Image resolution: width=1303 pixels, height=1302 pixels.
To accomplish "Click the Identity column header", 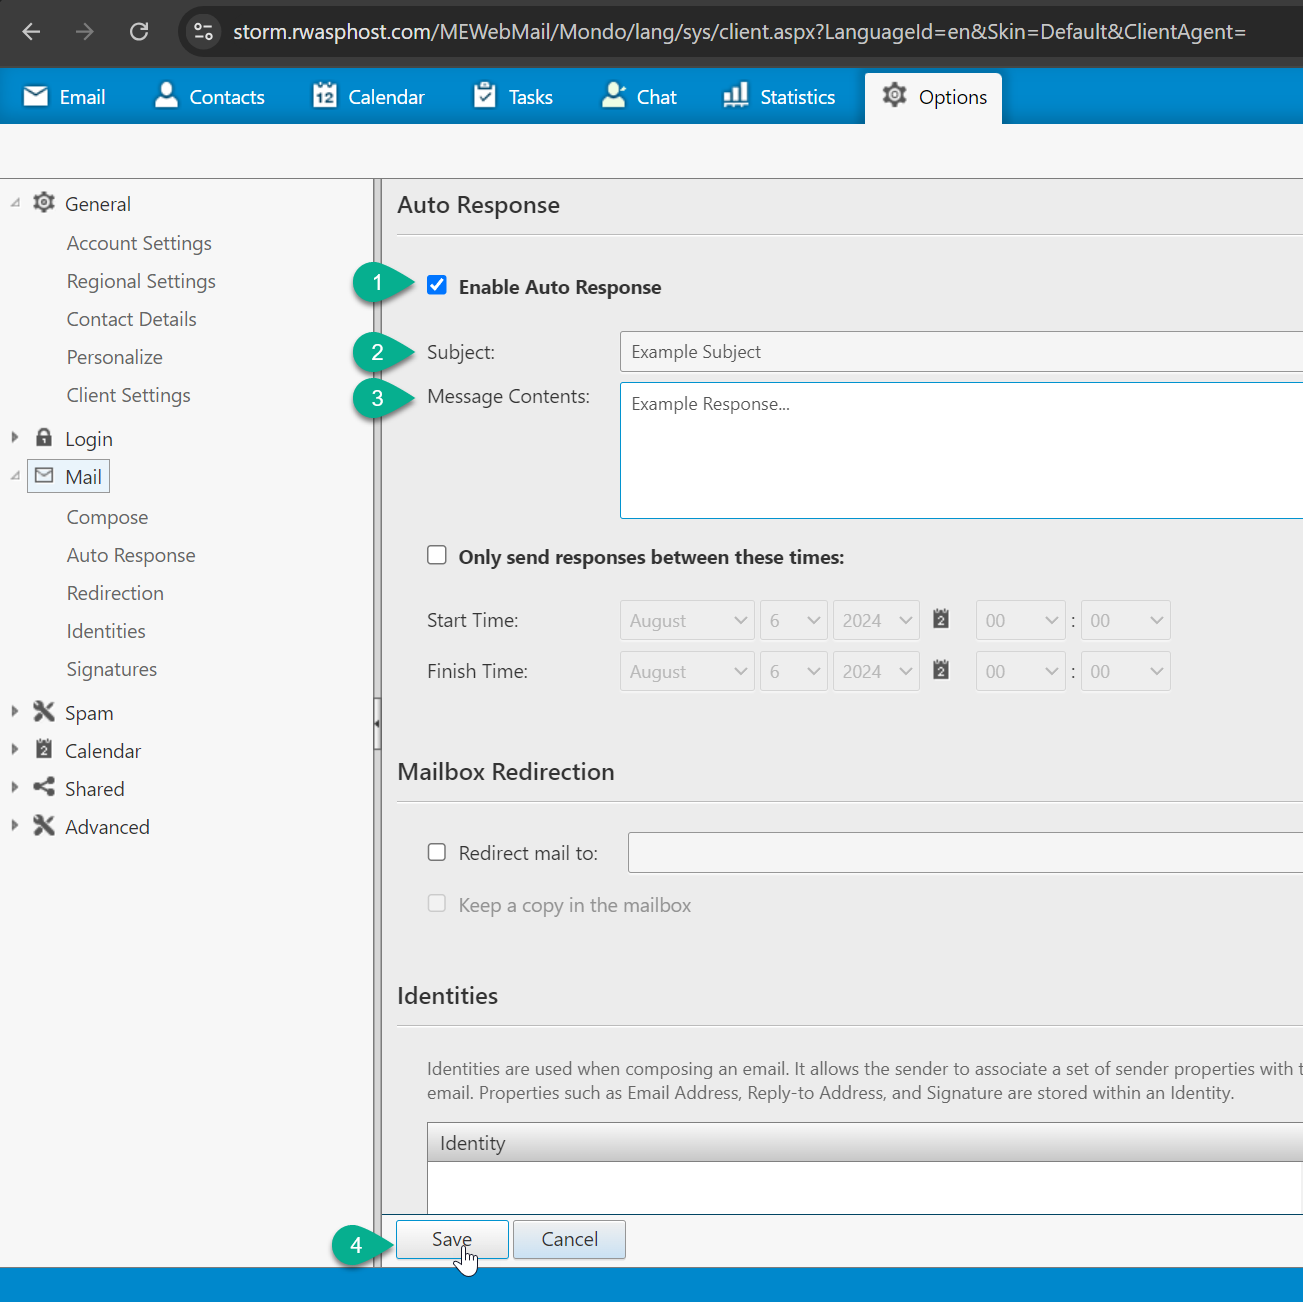I will (x=865, y=1142).
